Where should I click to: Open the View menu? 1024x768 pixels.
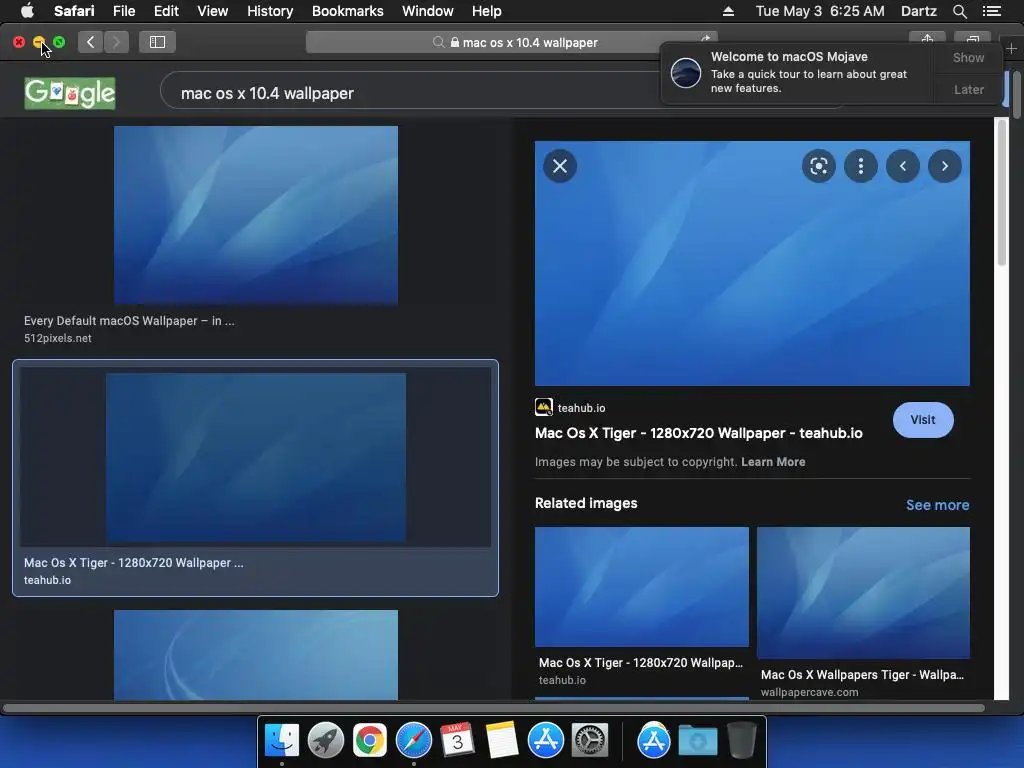(212, 11)
